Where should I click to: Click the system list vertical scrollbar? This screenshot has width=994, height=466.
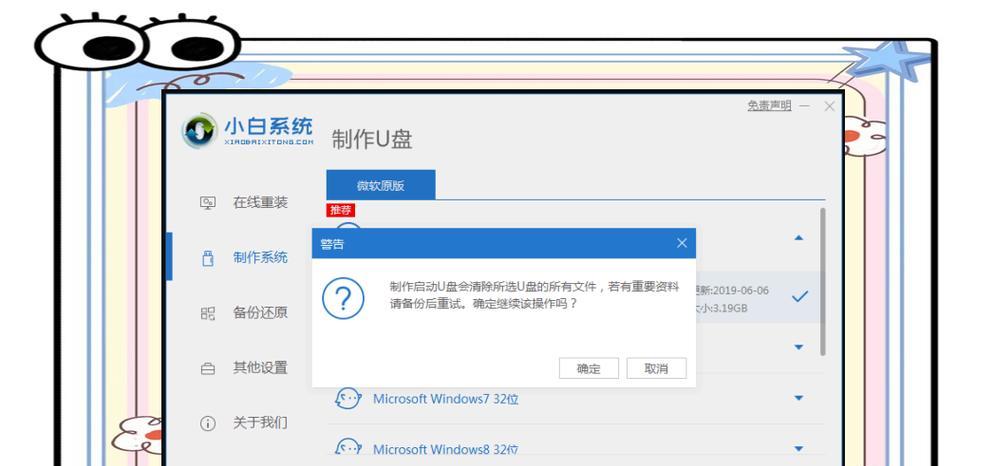[x=823, y=282]
